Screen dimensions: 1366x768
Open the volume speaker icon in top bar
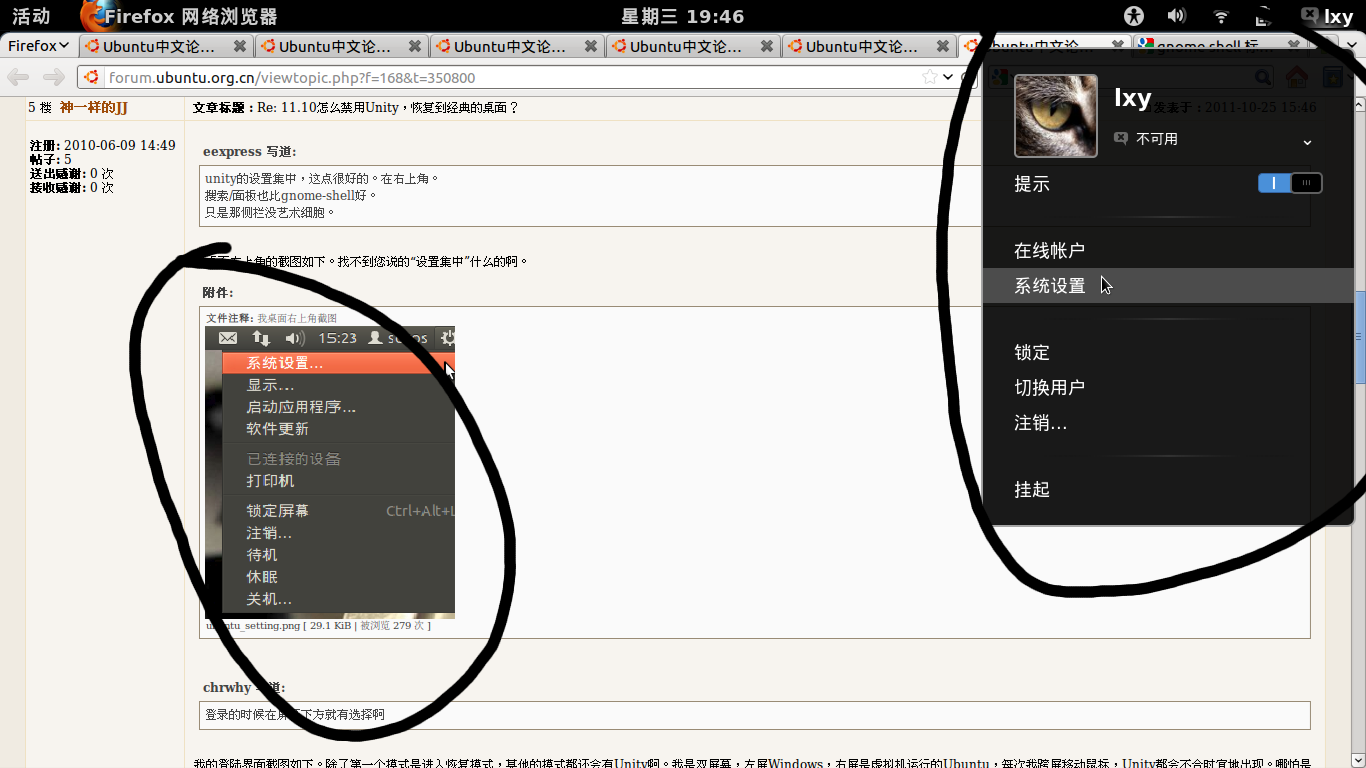pyautogui.click(x=1177, y=16)
